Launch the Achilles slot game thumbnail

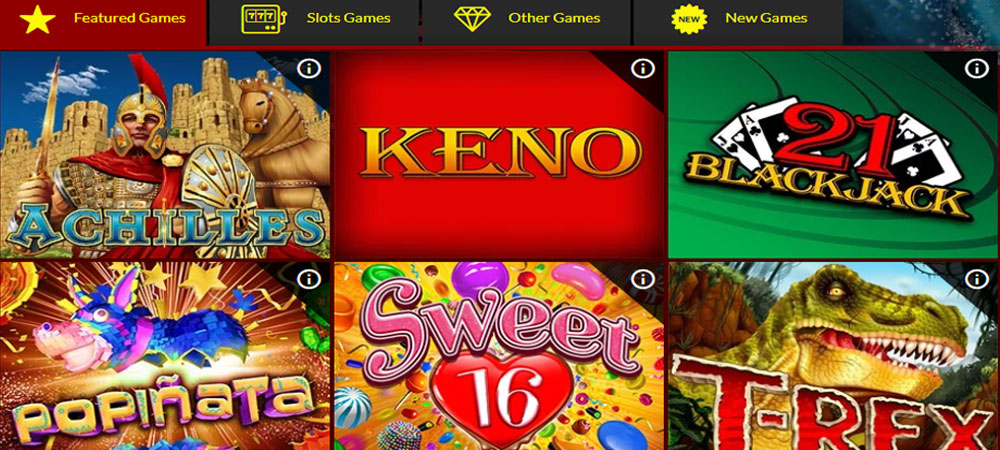click(x=165, y=155)
